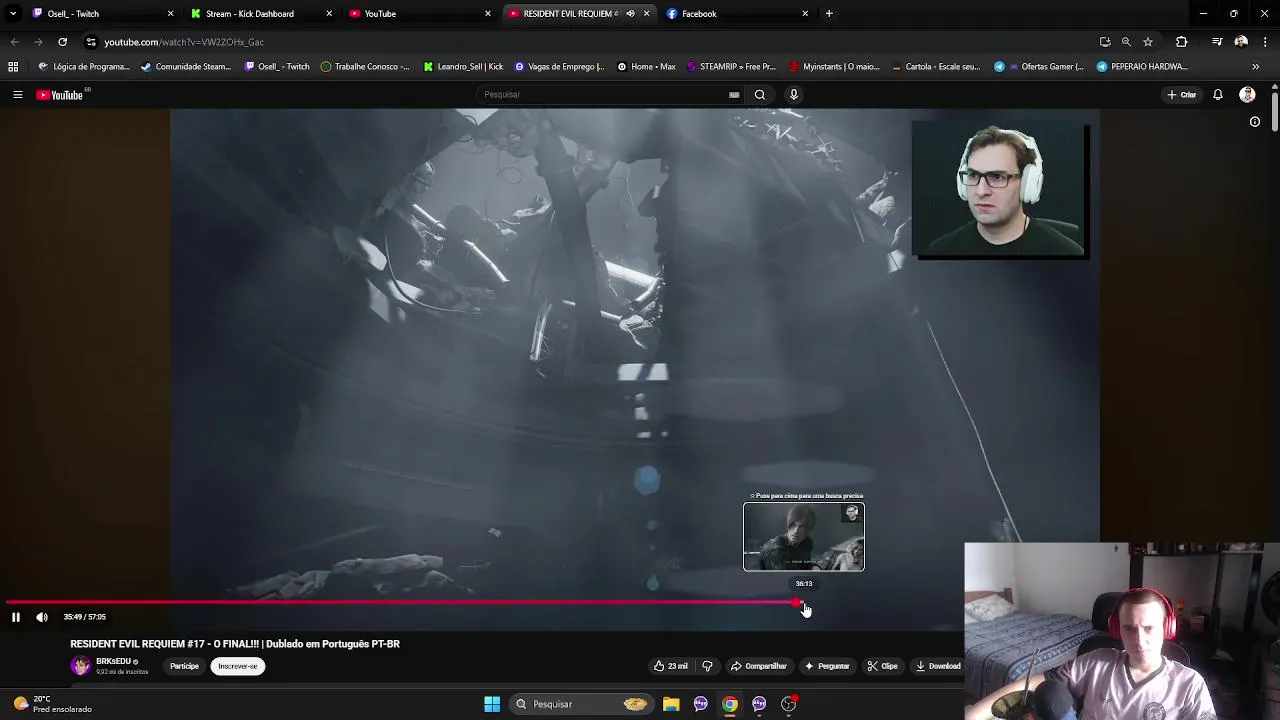
Task: Open the PEPERAIO HARDWA... bookmark
Action: [1142, 67]
